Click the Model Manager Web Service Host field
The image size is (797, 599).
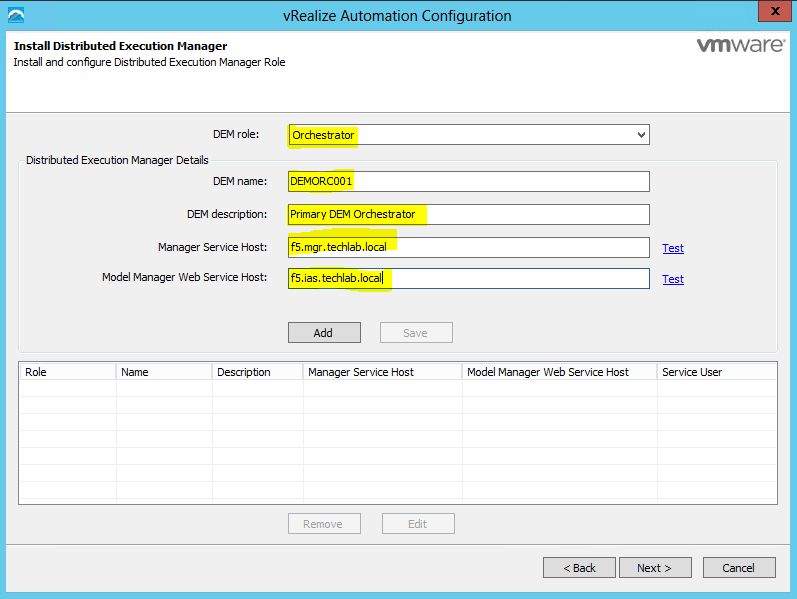tap(469, 279)
